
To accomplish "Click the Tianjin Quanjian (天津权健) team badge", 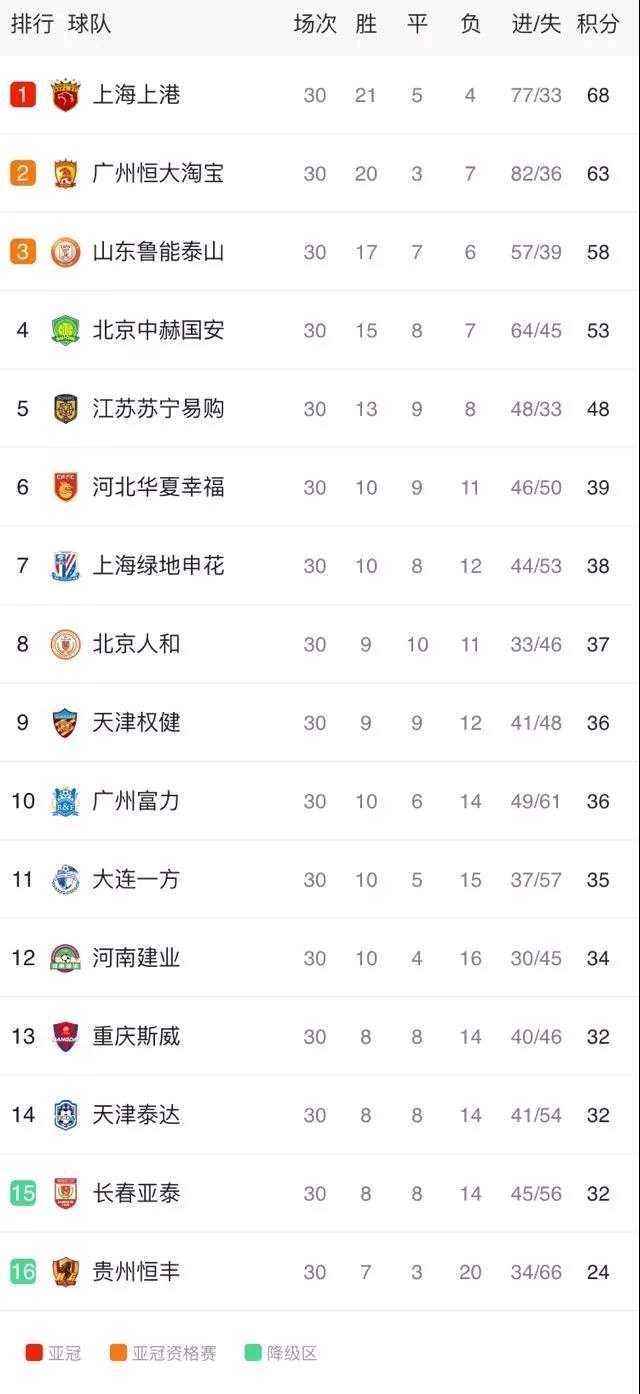I will [65, 723].
